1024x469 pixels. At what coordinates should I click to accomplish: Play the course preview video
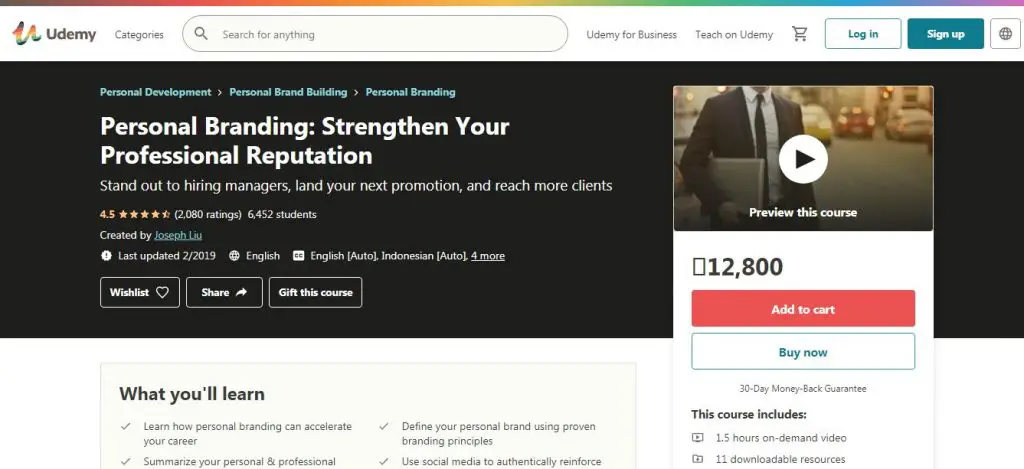click(803, 159)
